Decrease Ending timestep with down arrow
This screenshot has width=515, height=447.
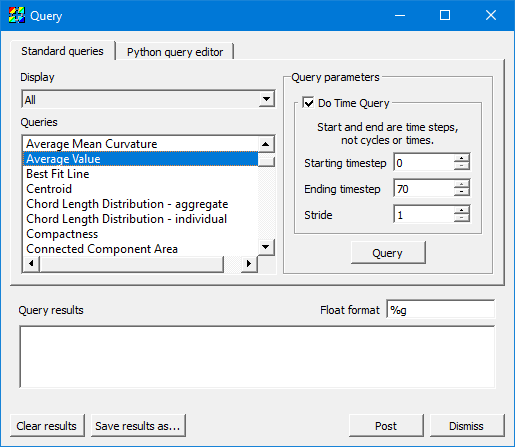[x=462, y=192]
